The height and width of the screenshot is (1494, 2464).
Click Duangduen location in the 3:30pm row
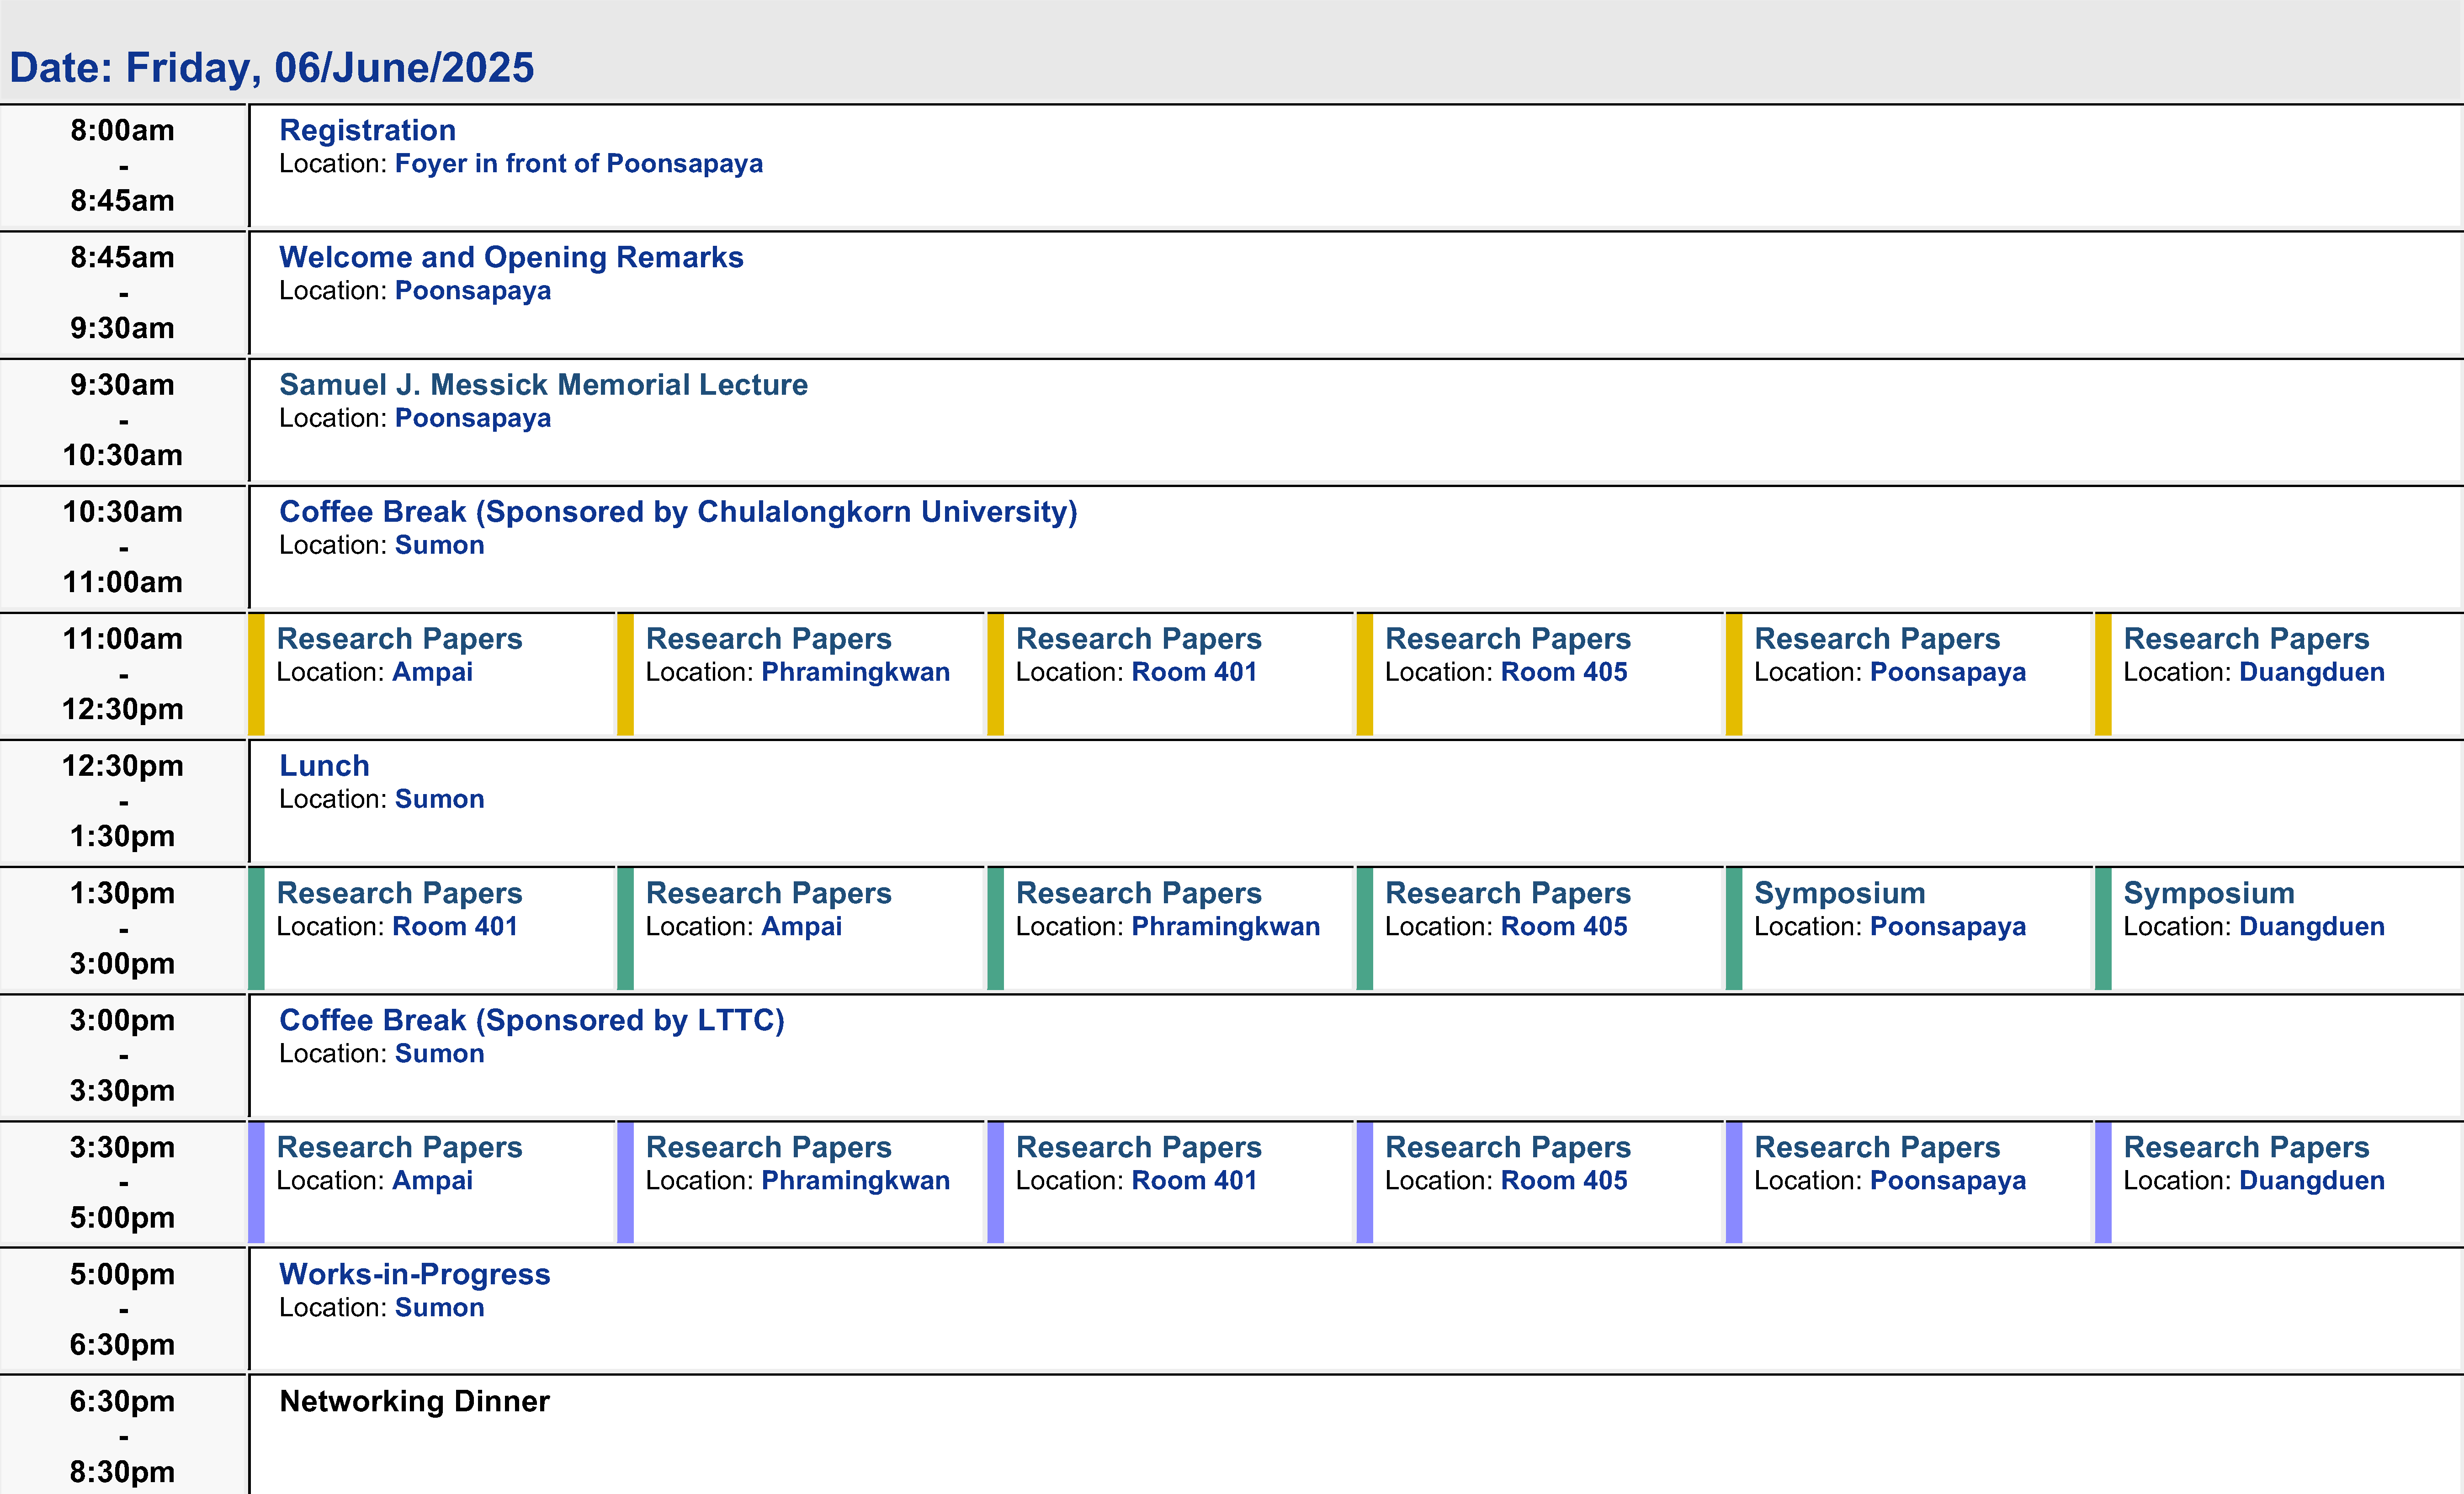pos(2312,1180)
